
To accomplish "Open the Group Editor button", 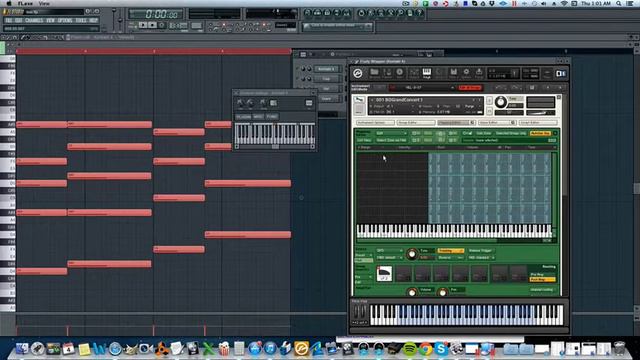I will pos(416,122).
